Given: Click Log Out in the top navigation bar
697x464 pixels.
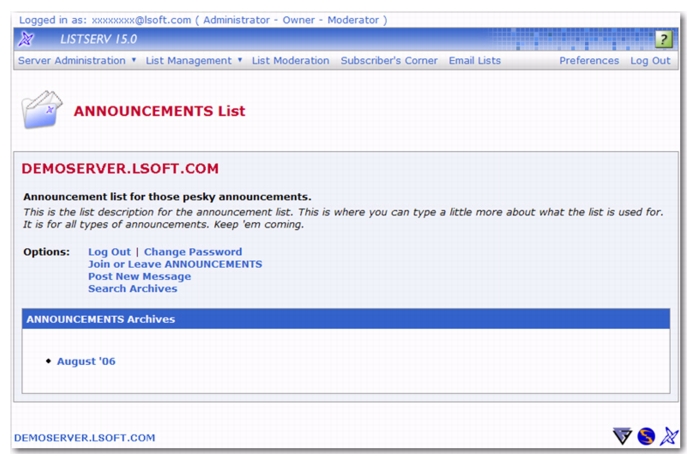Looking at the screenshot, I should (650, 60).
